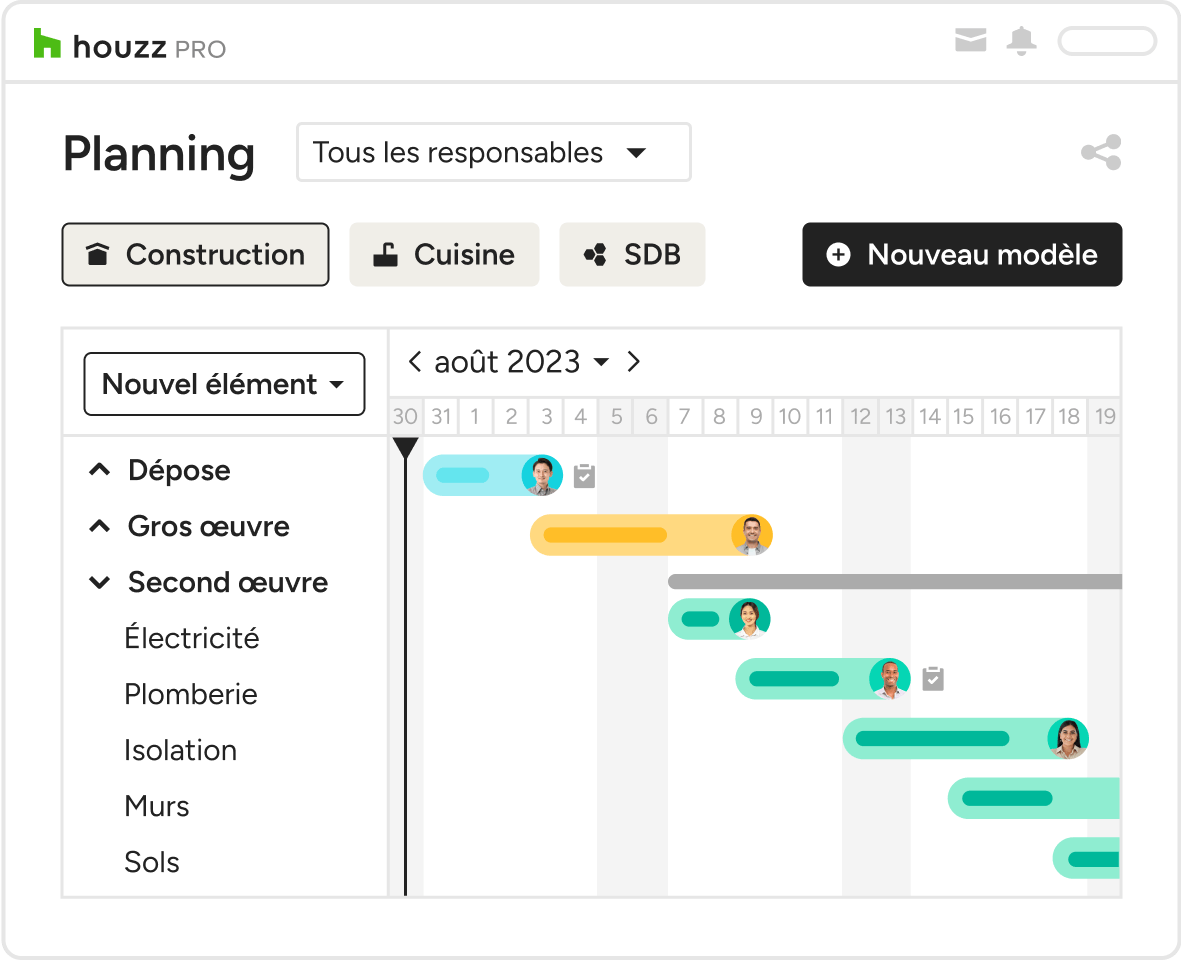Open the août 2023 month picker
The width and height of the screenshot is (1181, 960).
(x=520, y=362)
